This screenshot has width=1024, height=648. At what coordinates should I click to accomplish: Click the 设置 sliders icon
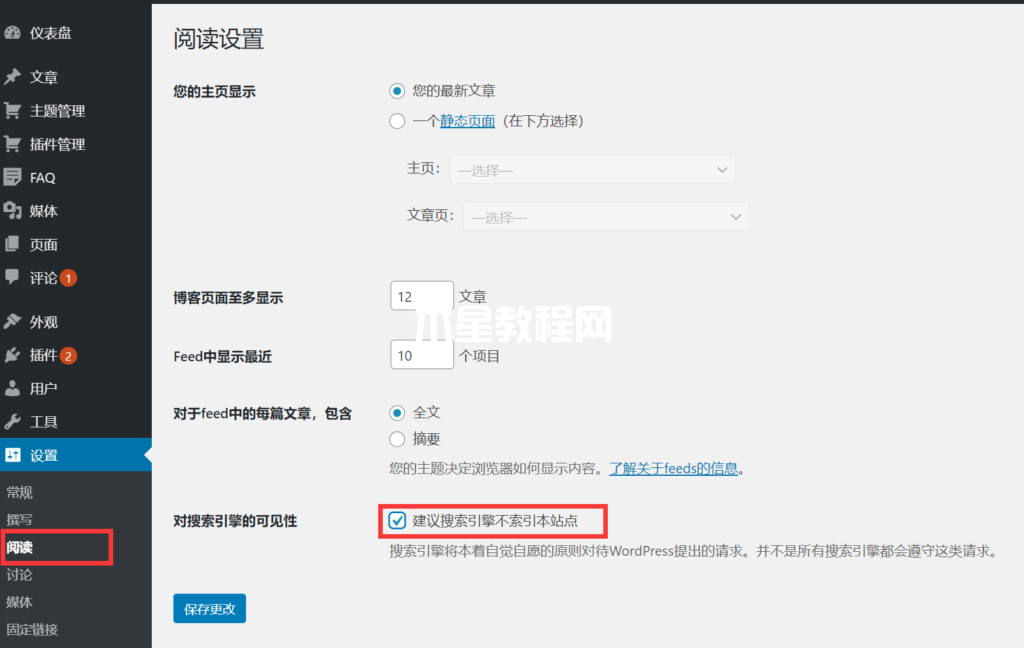tap(12, 455)
